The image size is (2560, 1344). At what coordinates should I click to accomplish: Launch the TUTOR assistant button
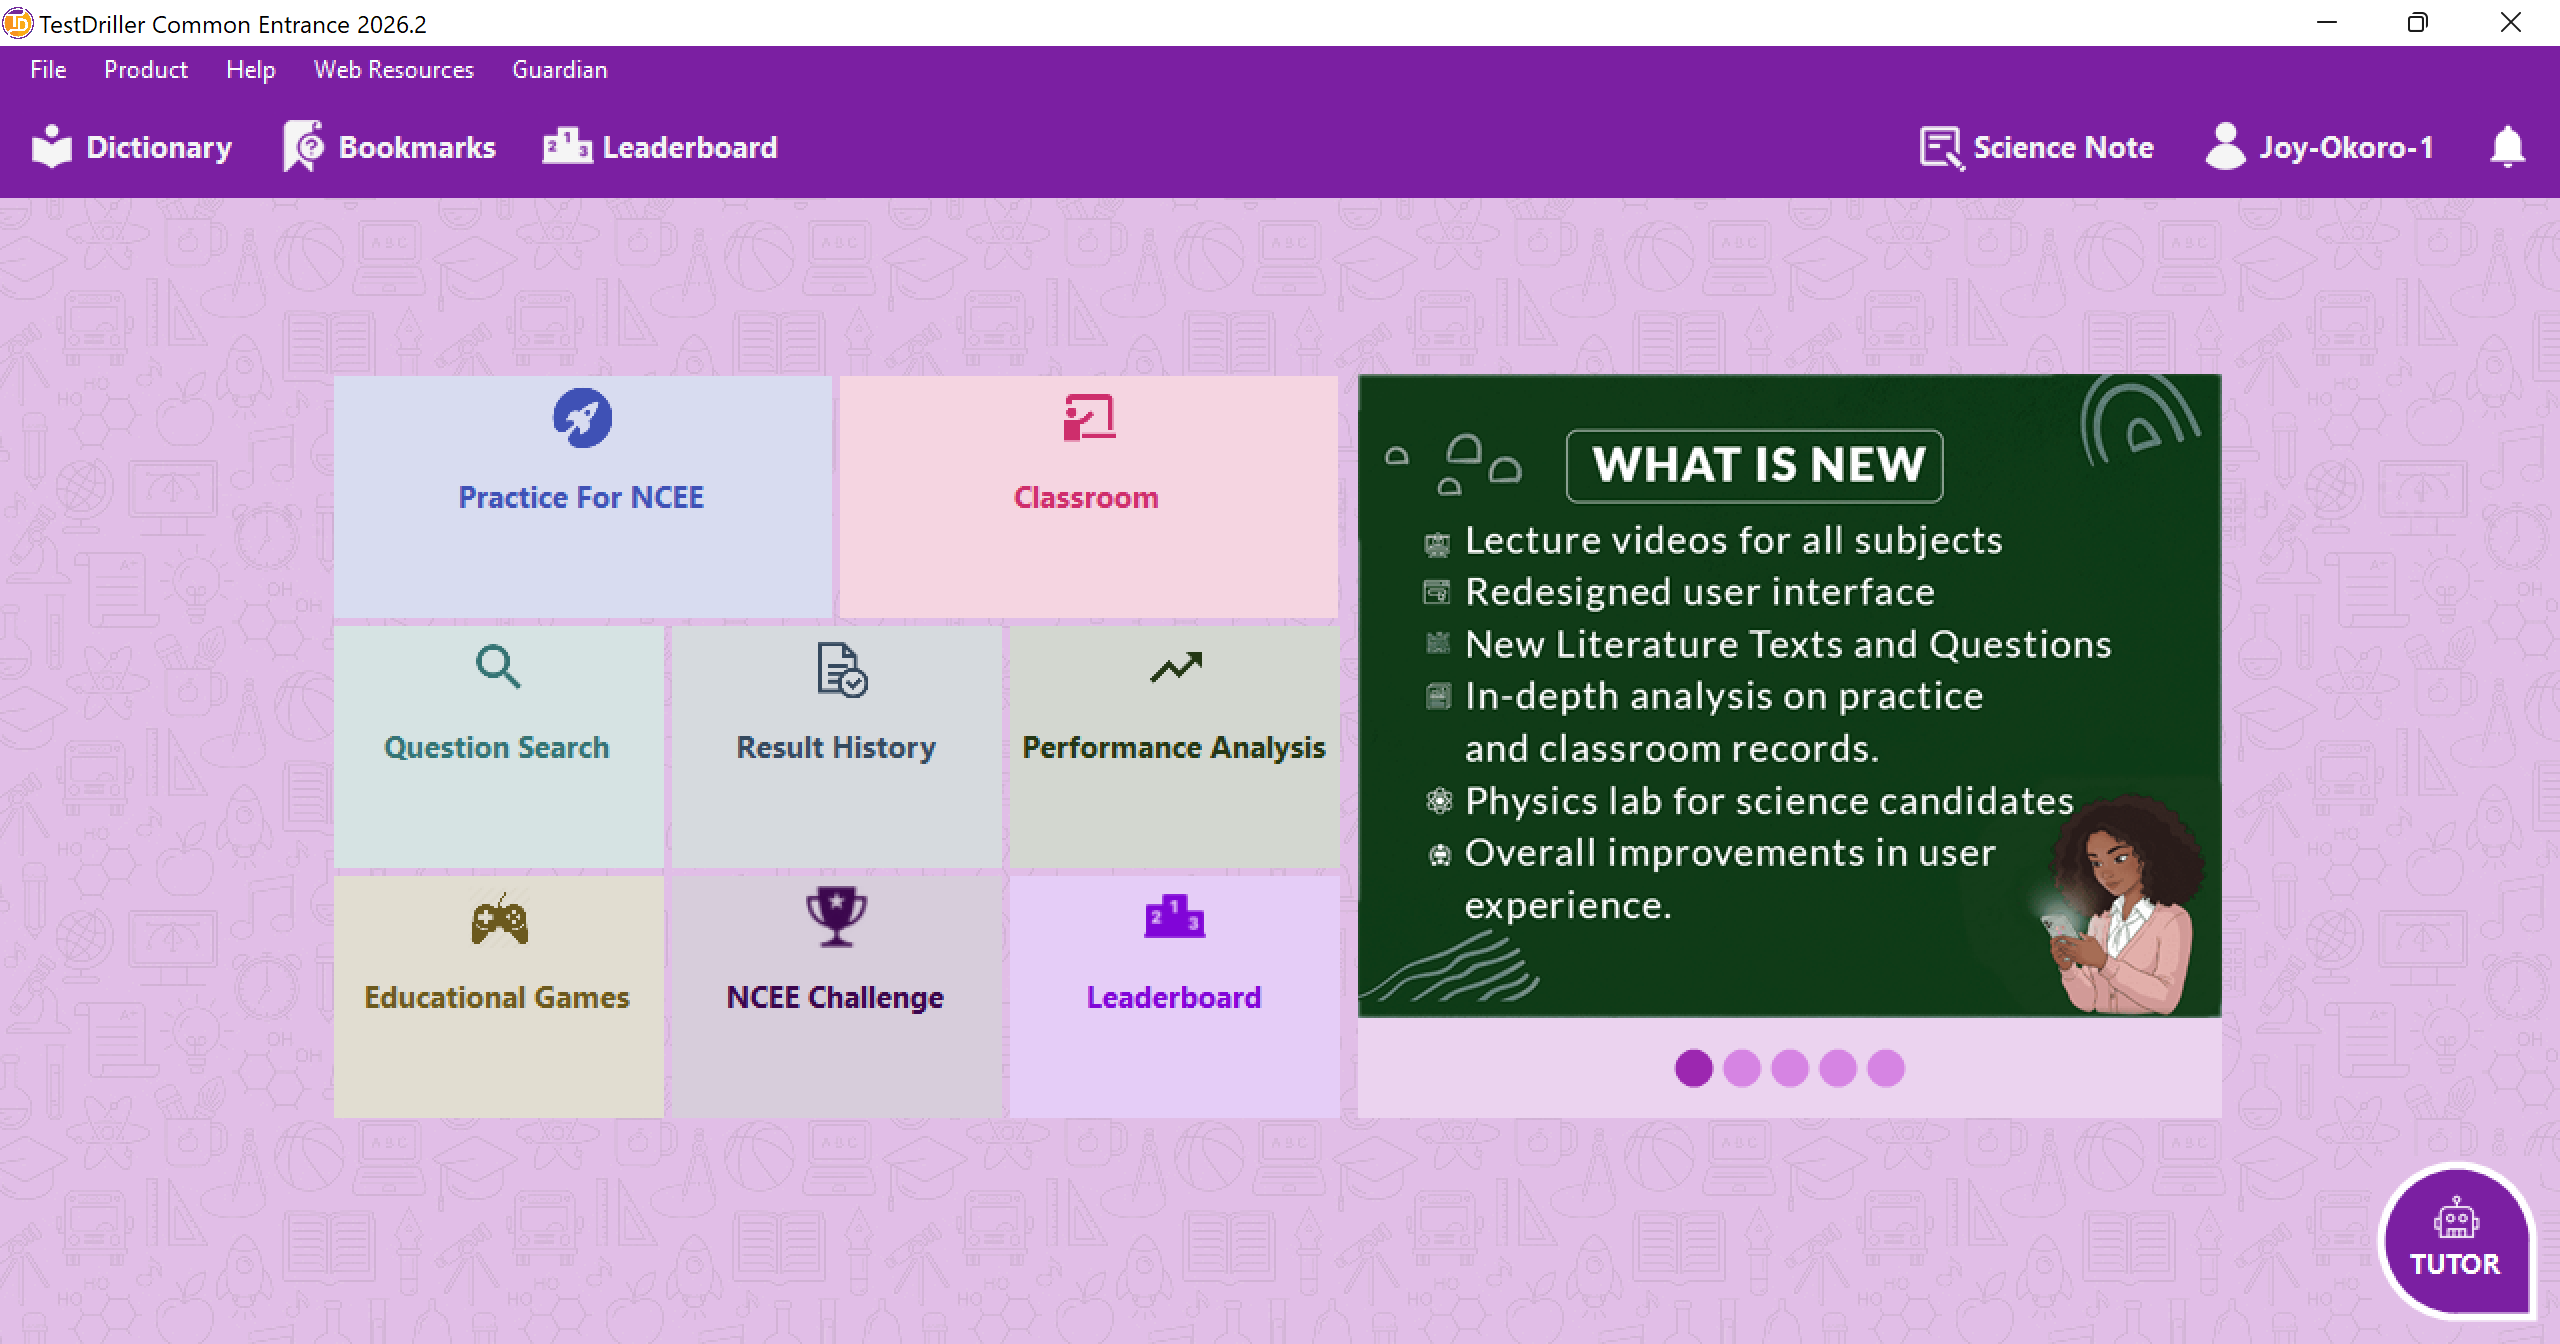click(2456, 1240)
